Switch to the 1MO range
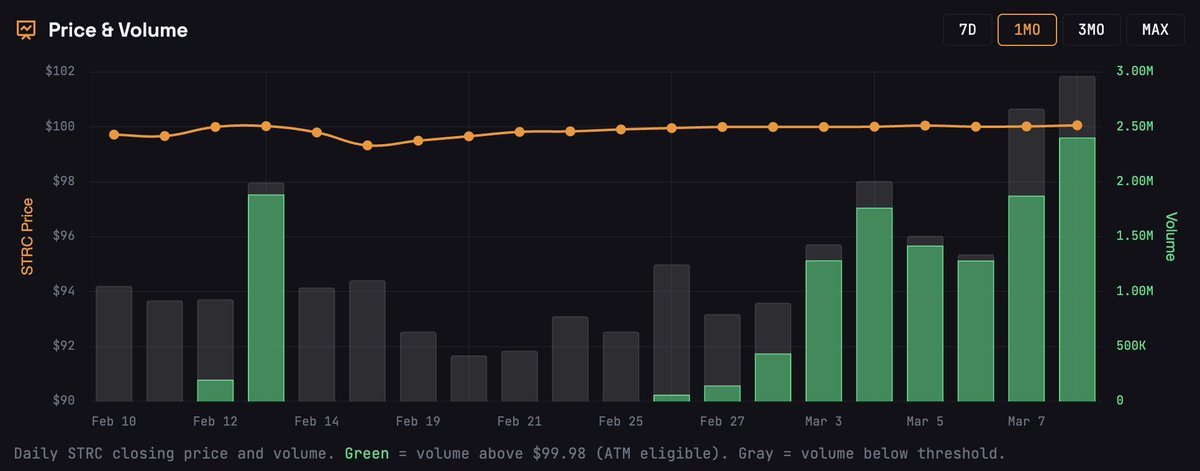This screenshot has height=471, width=1200. [1027, 30]
